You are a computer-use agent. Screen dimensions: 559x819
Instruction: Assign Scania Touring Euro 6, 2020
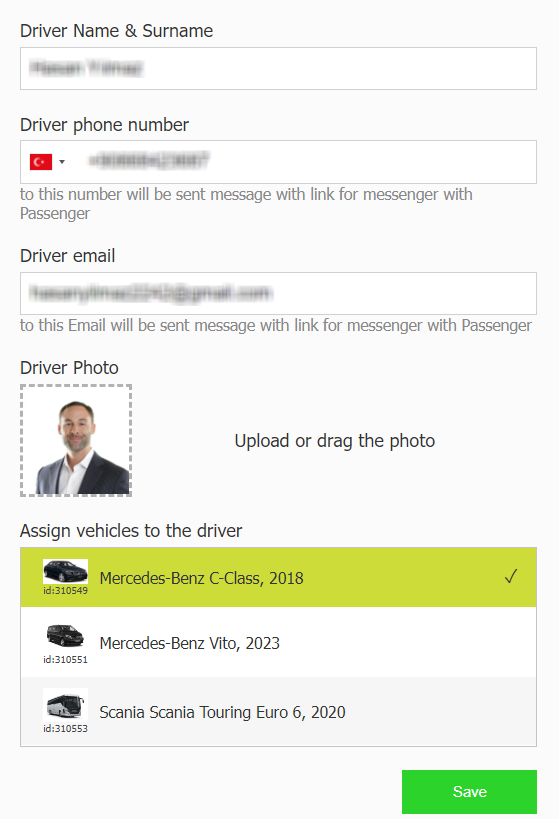click(x=278, y=712)
